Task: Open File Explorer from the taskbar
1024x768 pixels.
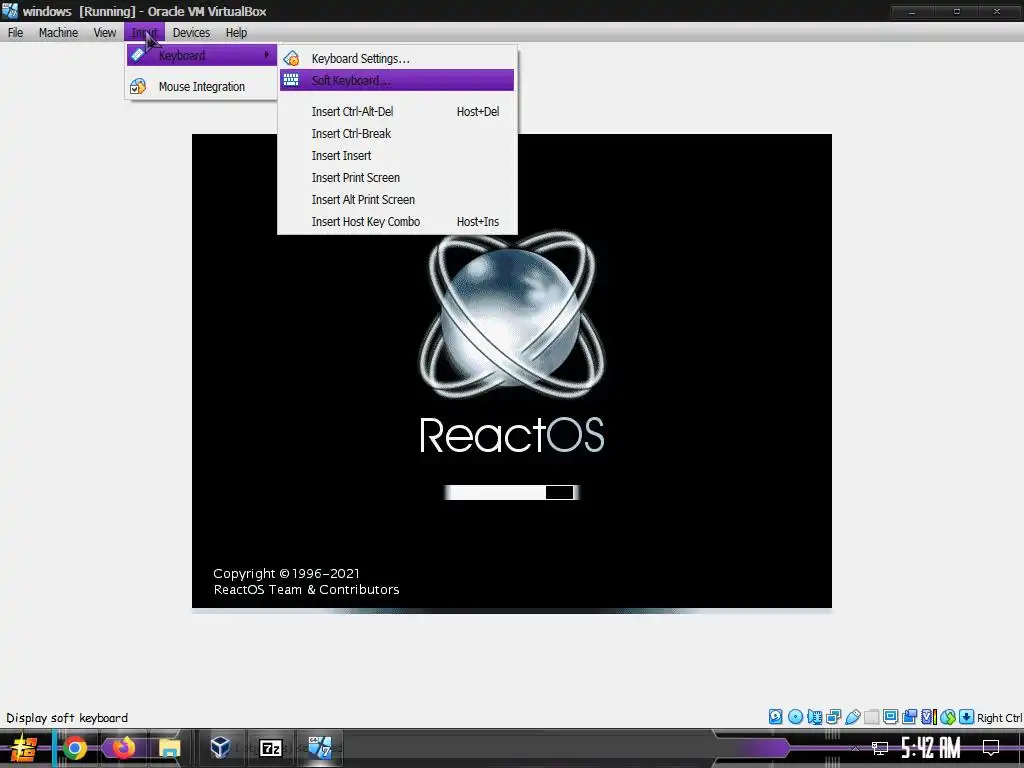Action: (169, 748)
